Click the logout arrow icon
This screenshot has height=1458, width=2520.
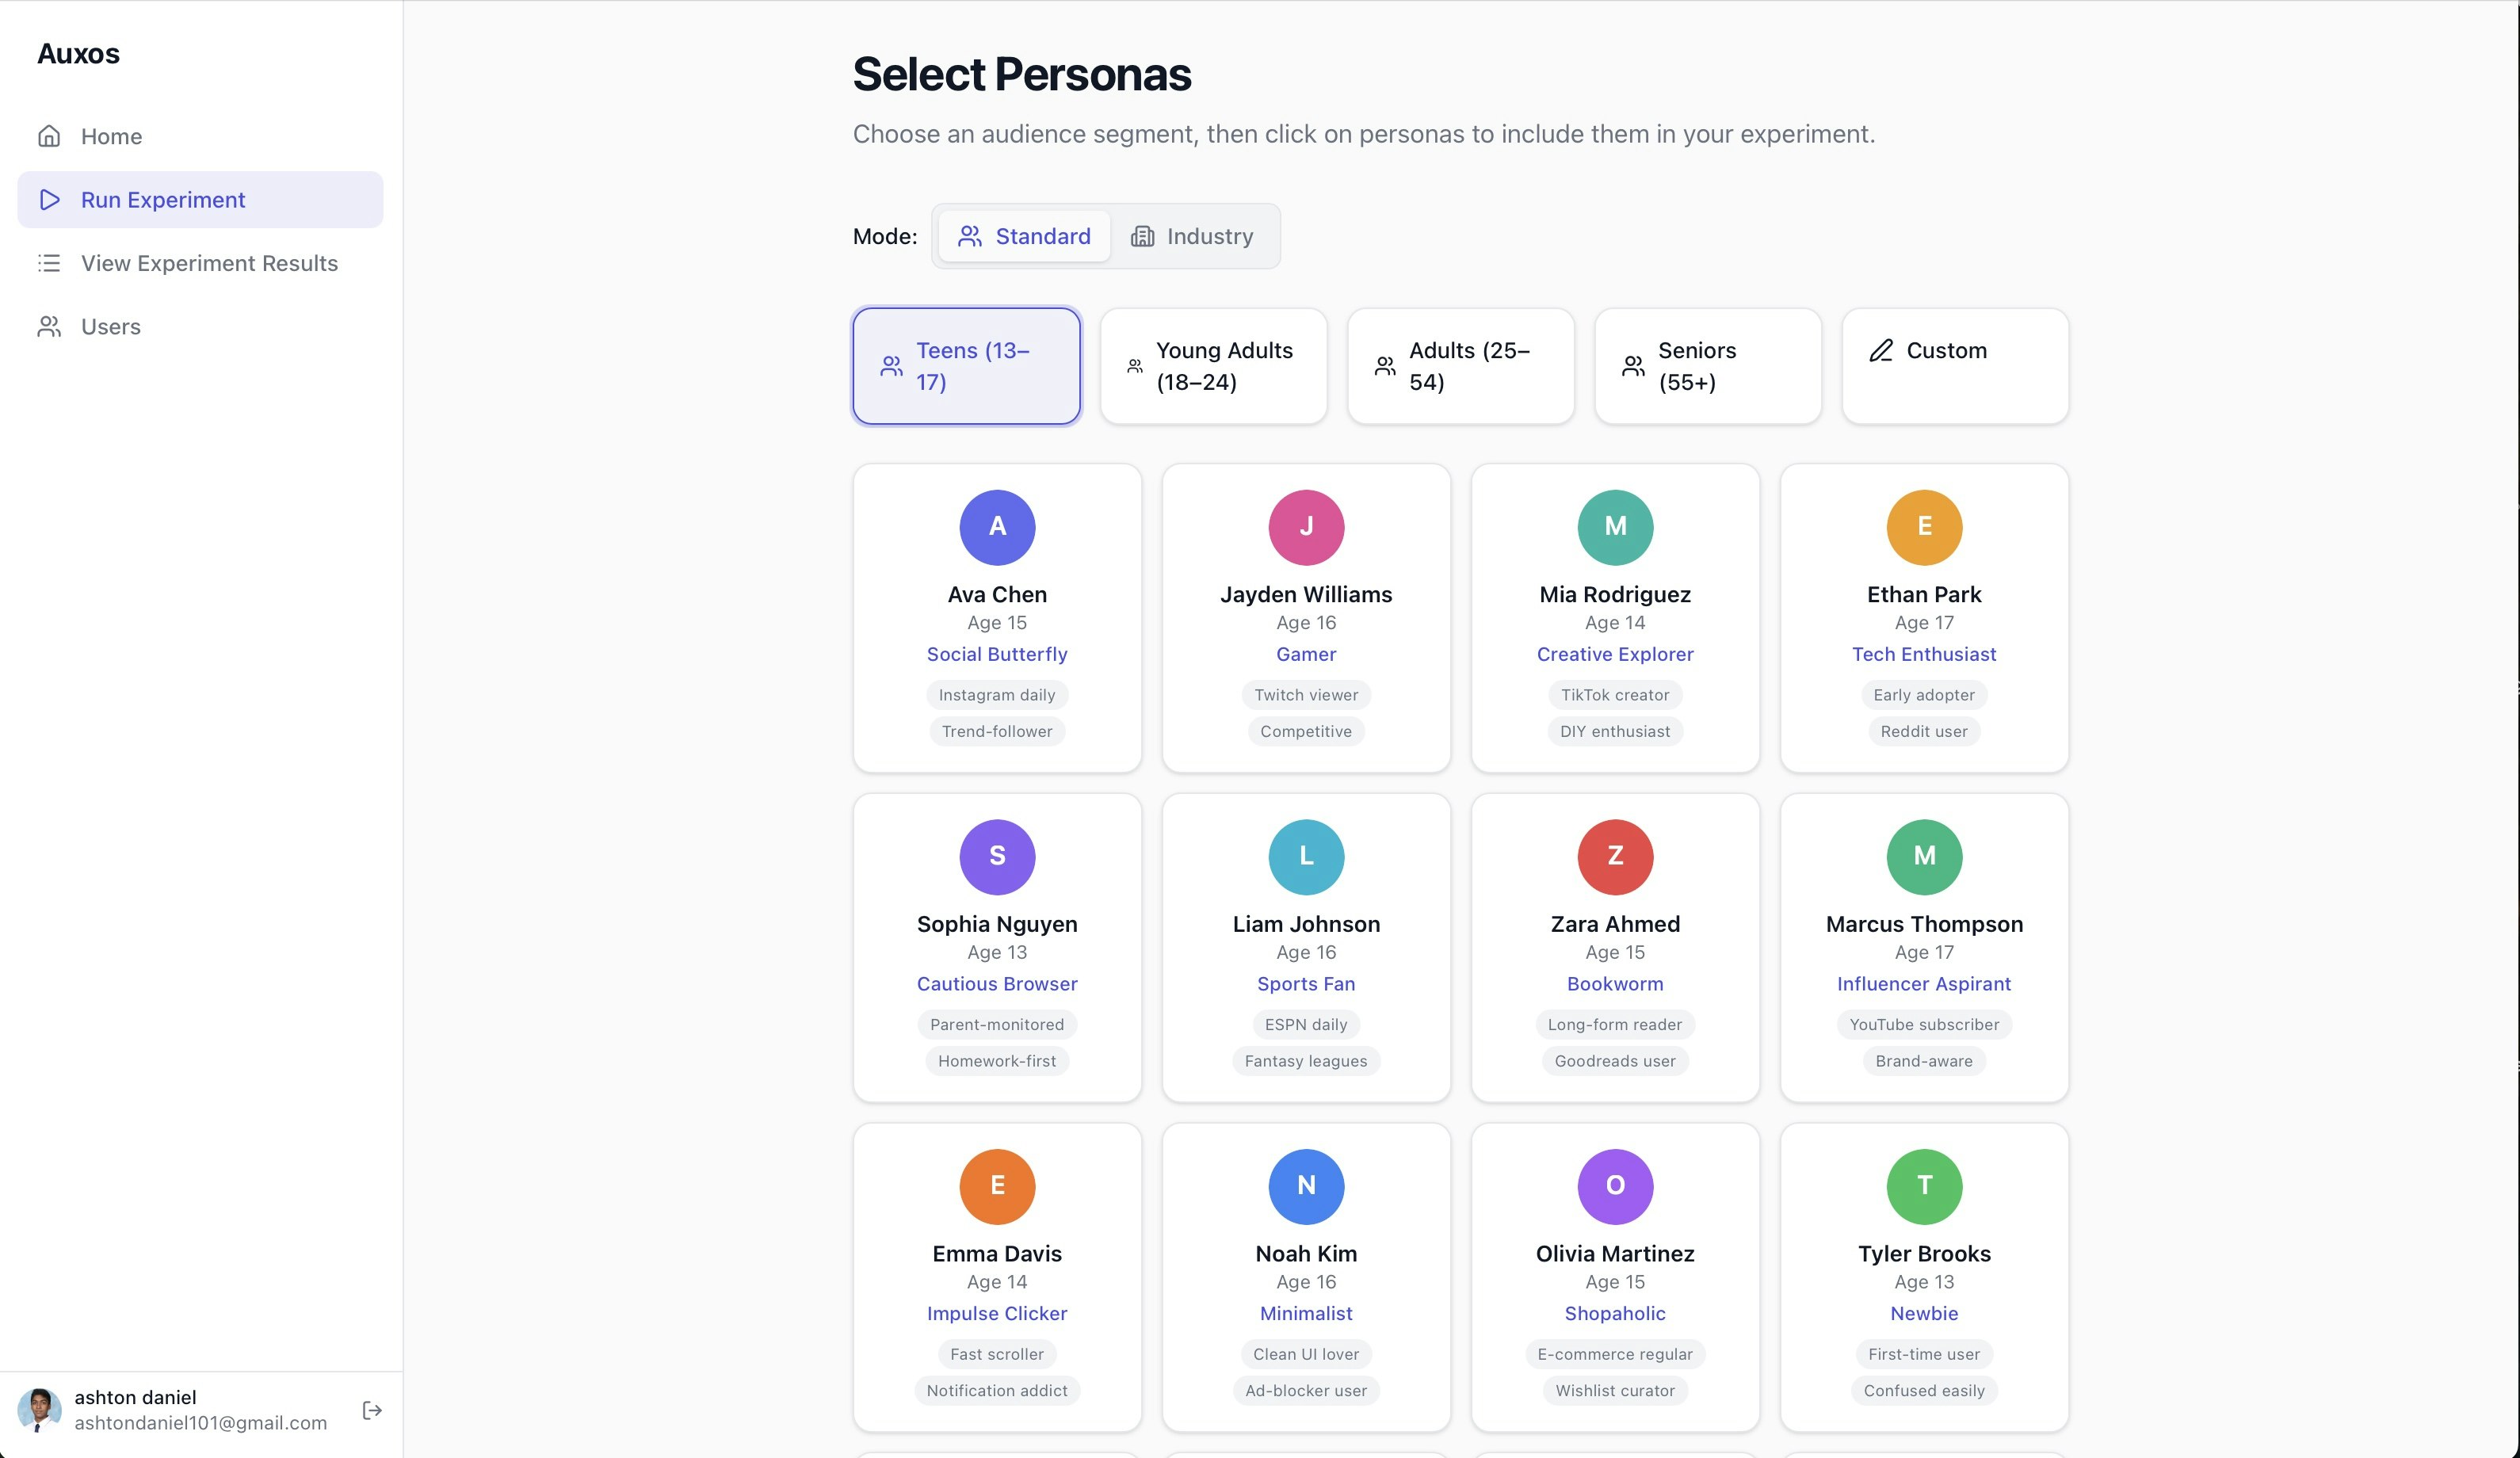click(371, 1410)
